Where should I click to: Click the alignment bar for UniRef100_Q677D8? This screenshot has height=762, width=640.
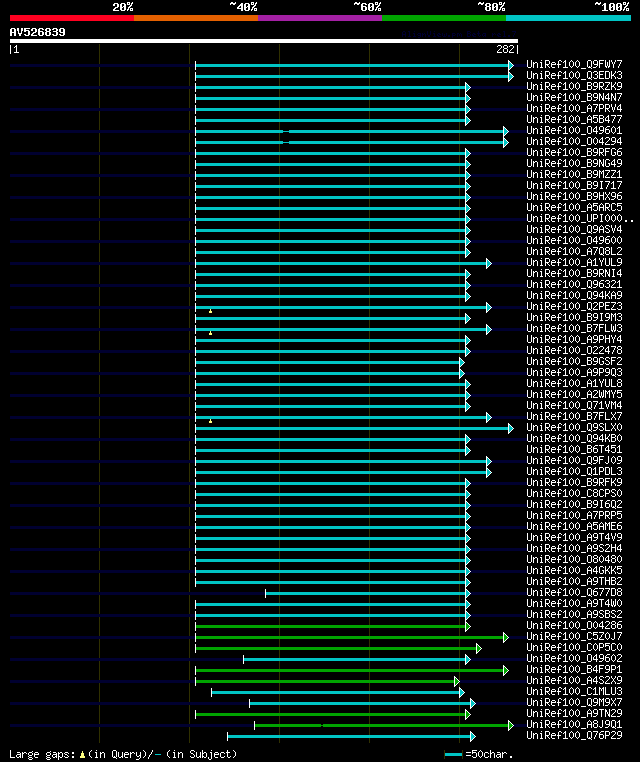(368, 593)
